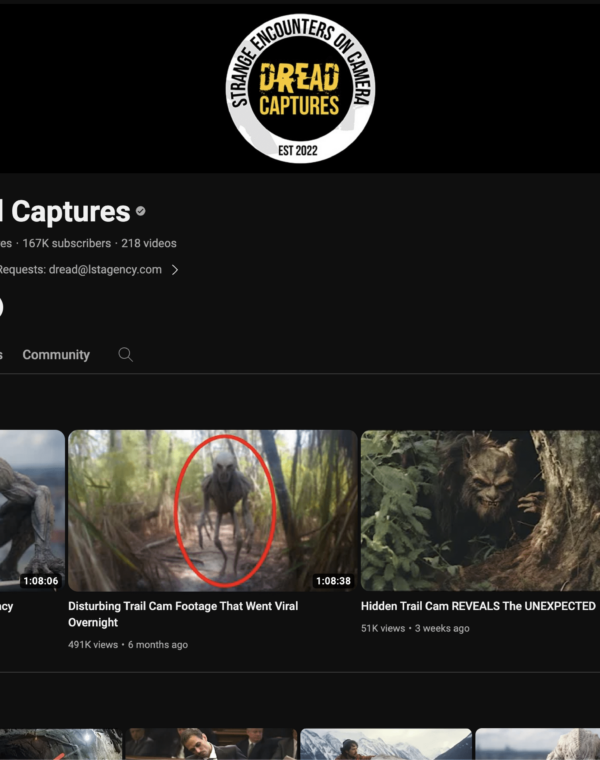Click the '218 videos' text
The image size is (600, 760).
point(149,243)
